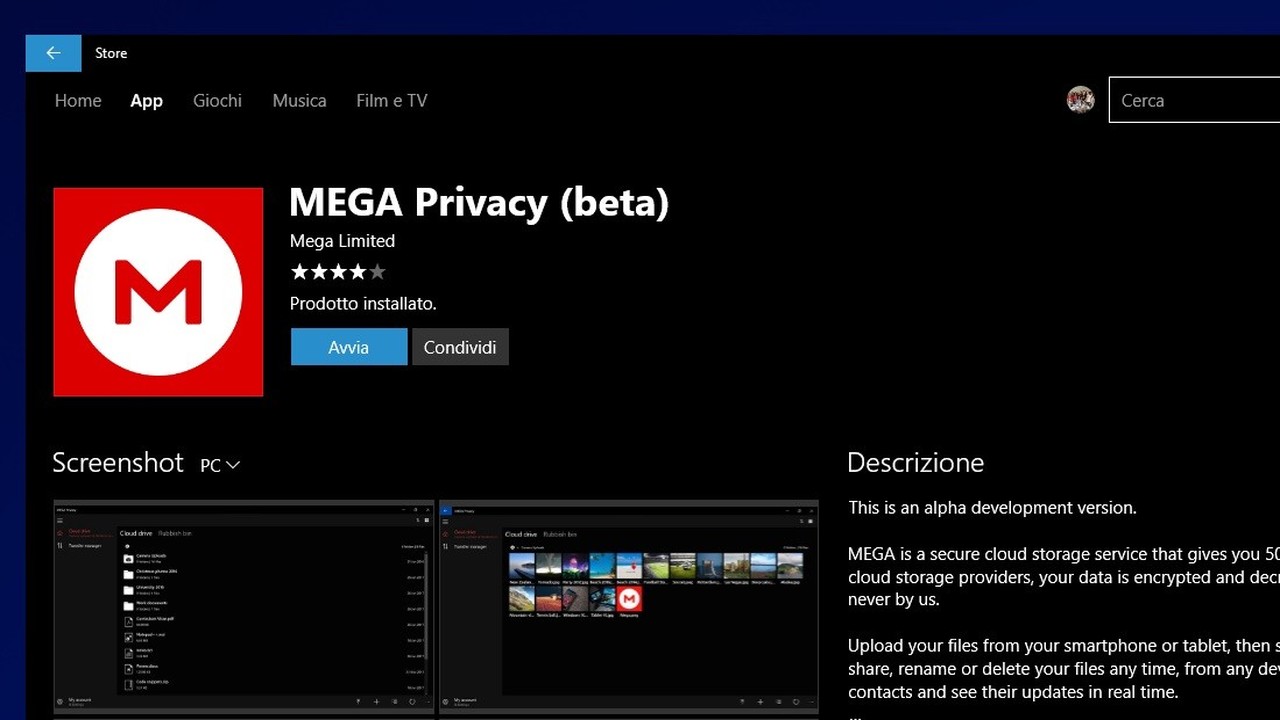Select the first rating star

coord(299,271)
